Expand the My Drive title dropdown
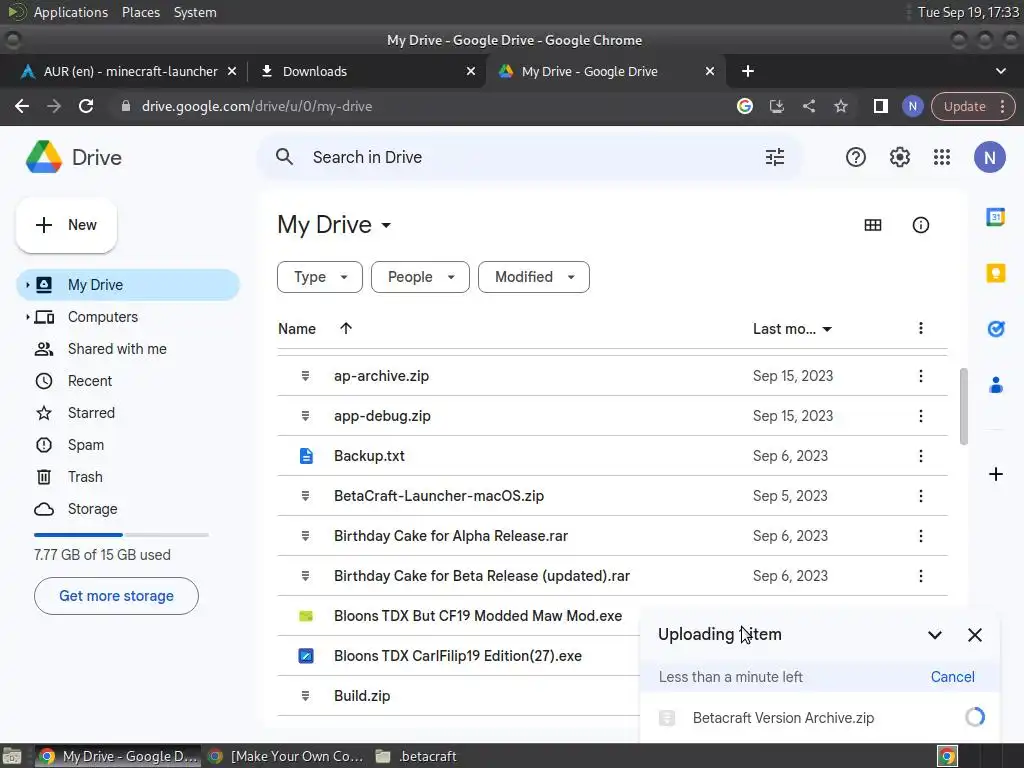This screenshot has width=1024, height=768. click(386, 225)
